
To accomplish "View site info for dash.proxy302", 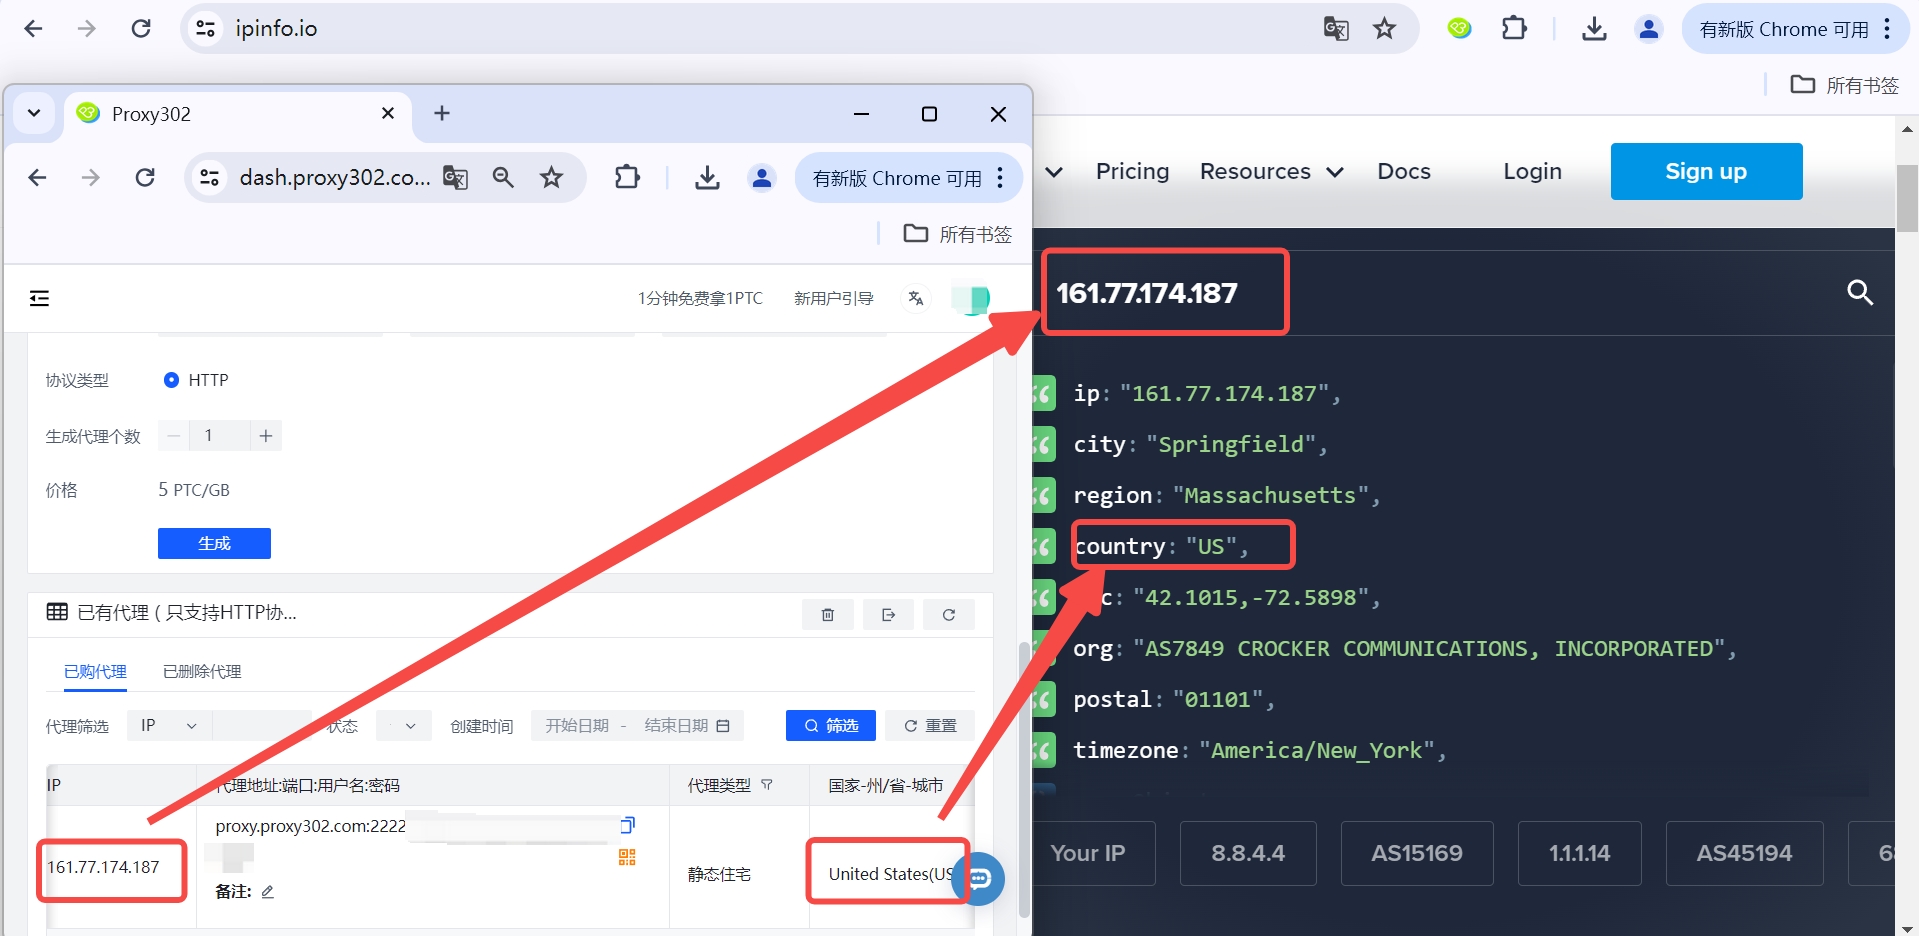I will click(209, 177).
